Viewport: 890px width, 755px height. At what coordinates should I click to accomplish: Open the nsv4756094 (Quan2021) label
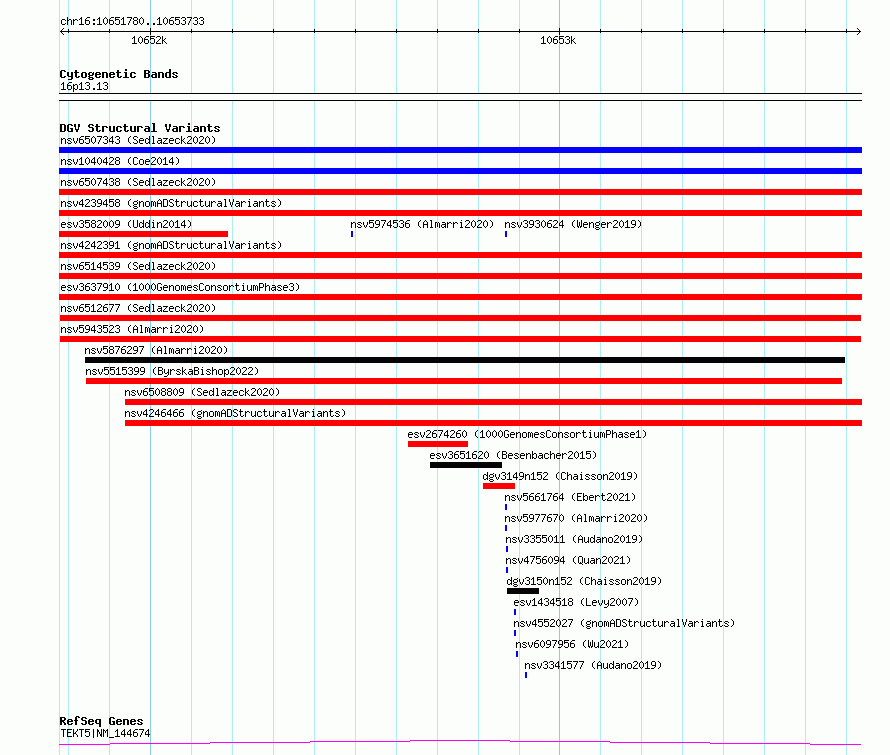568,560
